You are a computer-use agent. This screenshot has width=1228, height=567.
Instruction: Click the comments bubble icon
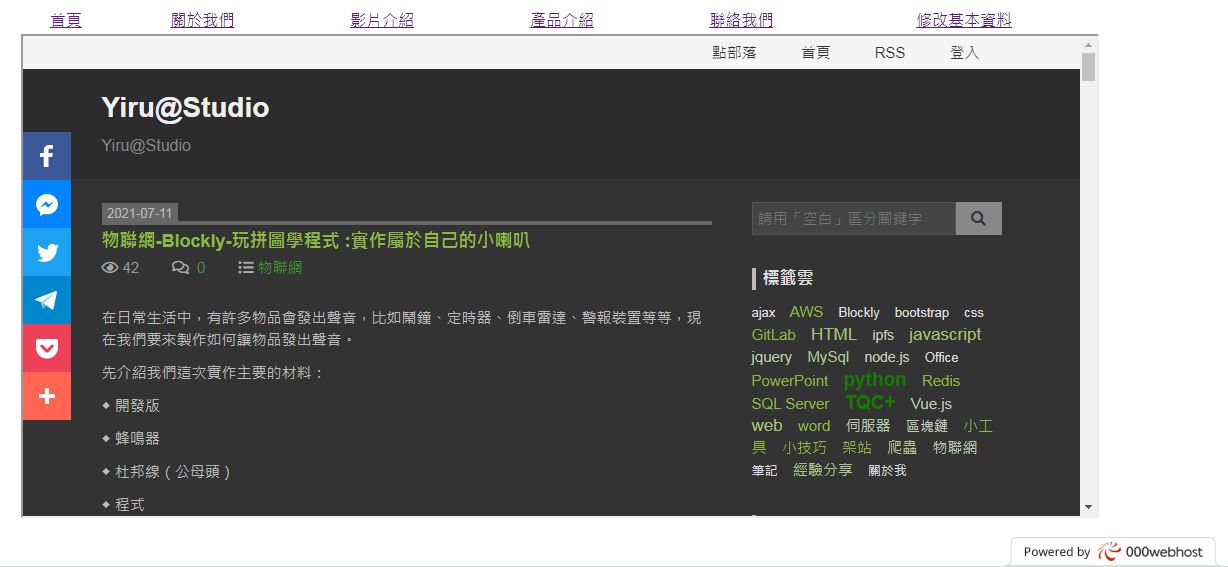coord(180,267)
